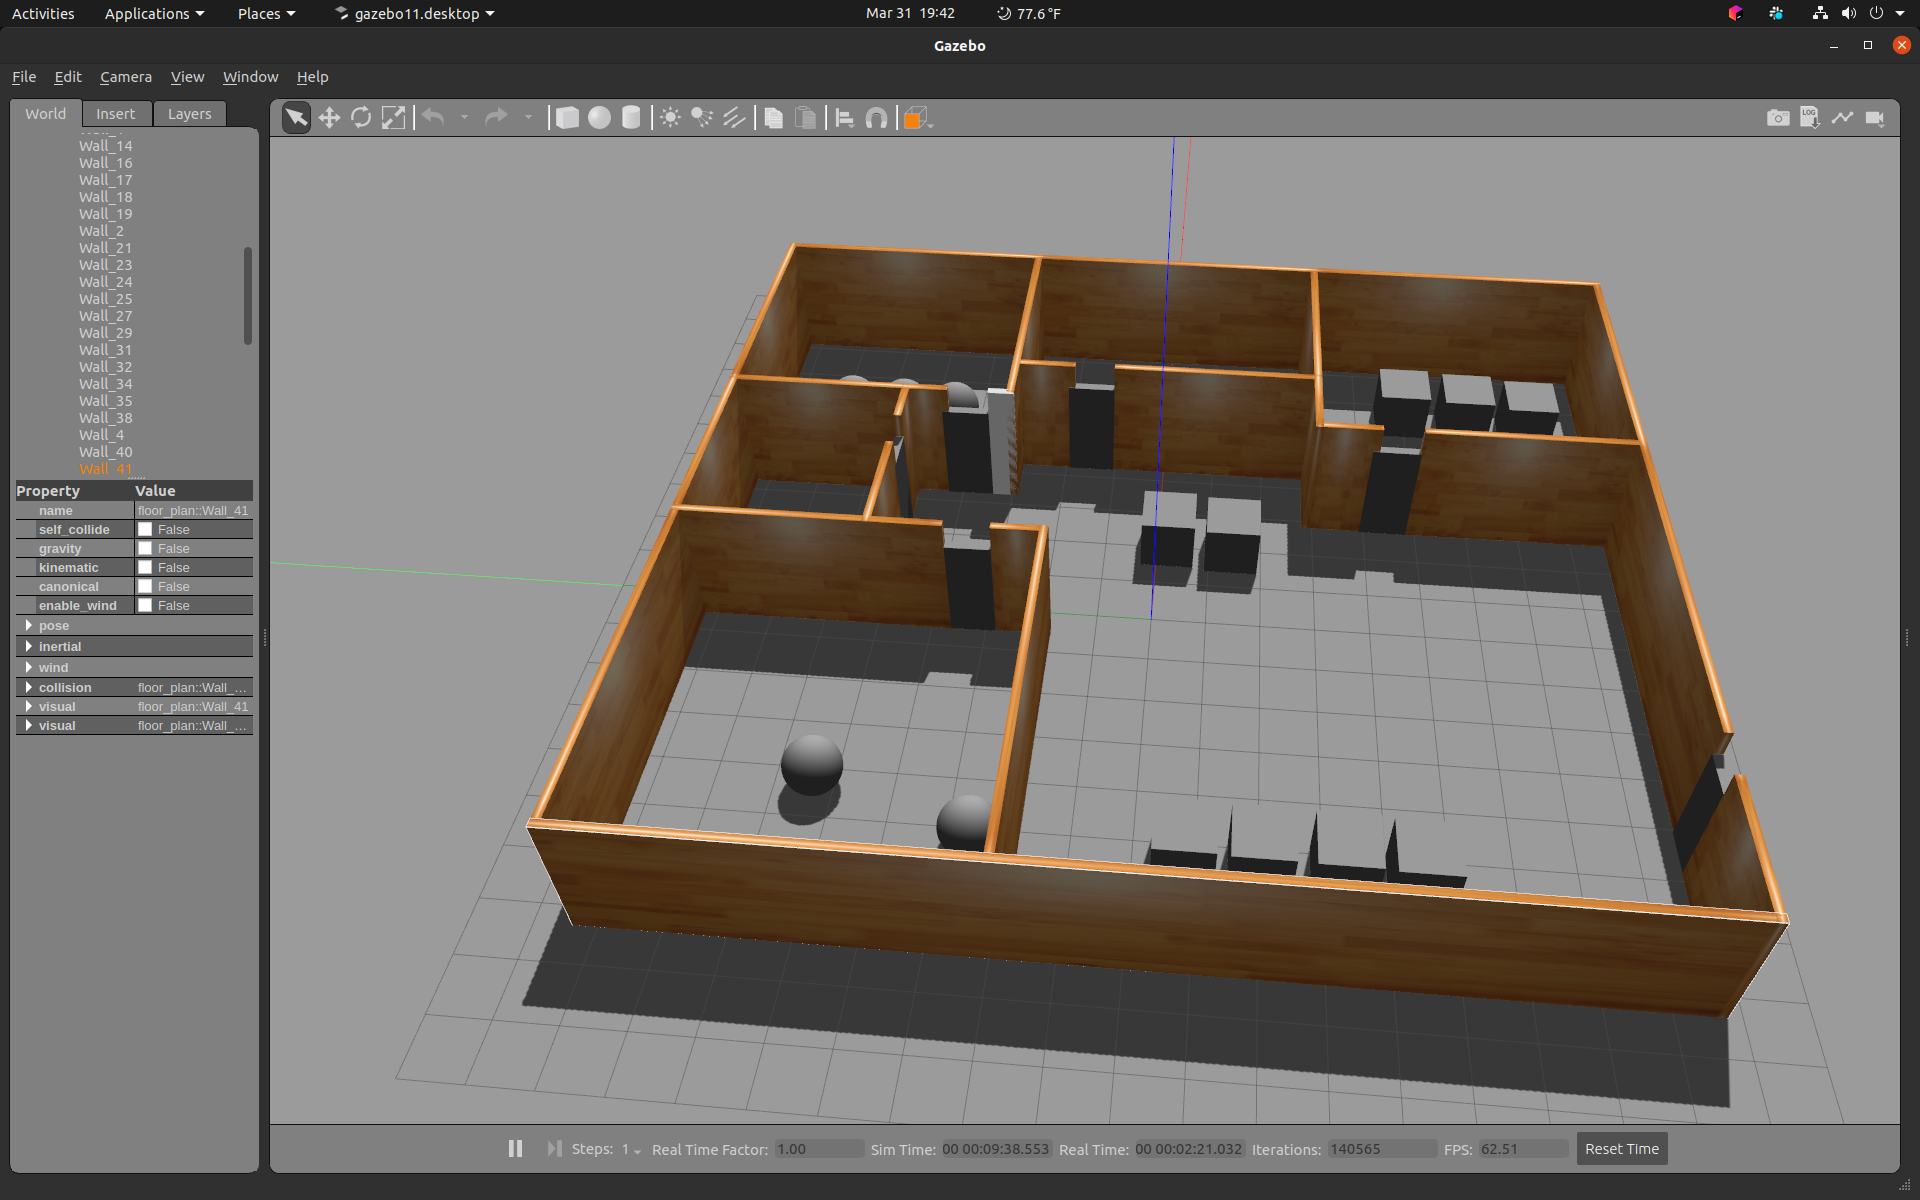Open the Camera menu
The width and height of the screenshot is (1920, 1200).
(126, 77)
